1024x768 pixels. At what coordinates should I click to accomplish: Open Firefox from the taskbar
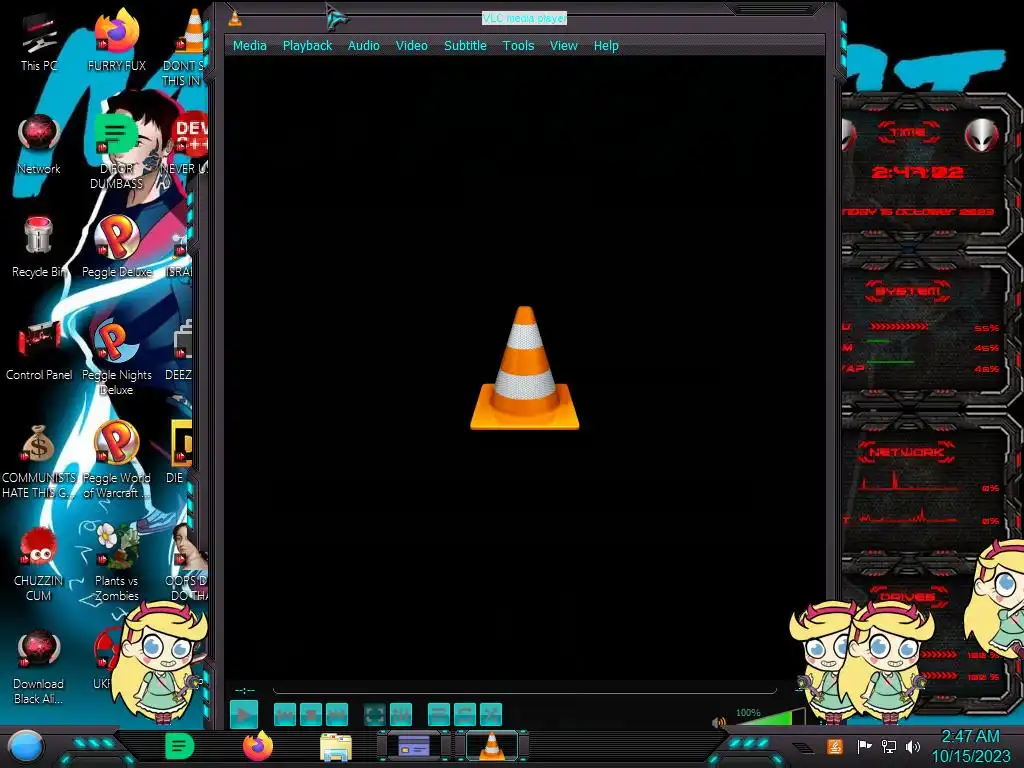257,746
